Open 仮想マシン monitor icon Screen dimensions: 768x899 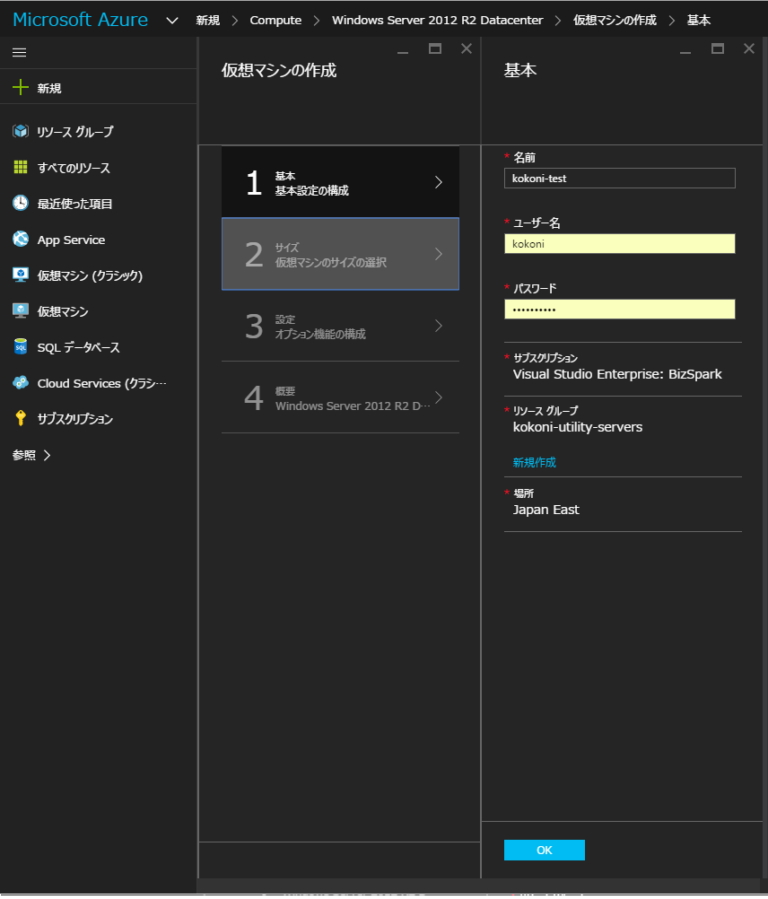(21, 311)
